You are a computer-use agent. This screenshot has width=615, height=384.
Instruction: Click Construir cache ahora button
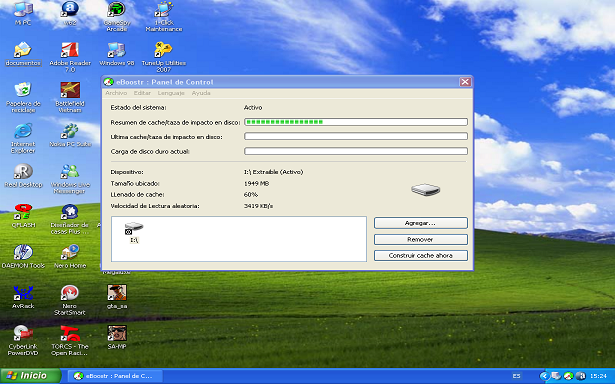click(x=420, y=255)
